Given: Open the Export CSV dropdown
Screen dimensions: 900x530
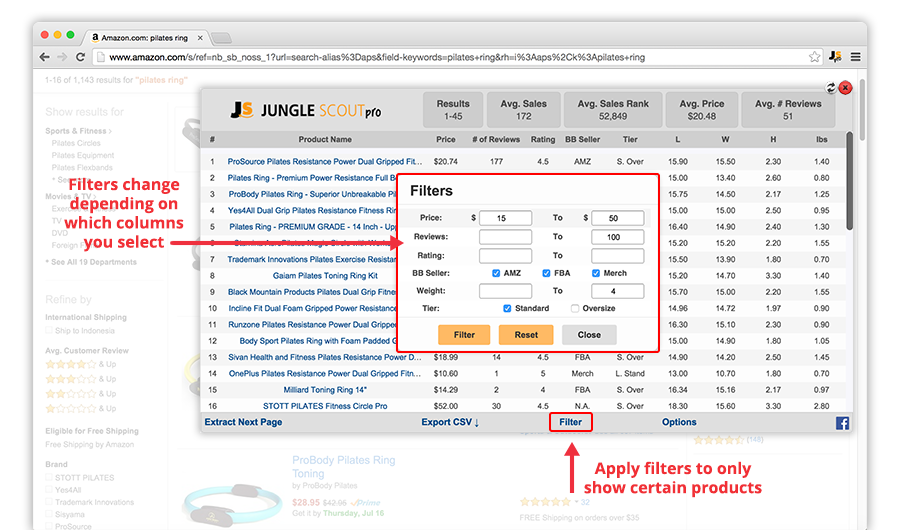Looking at the screenshot, I should click(450, 422).
